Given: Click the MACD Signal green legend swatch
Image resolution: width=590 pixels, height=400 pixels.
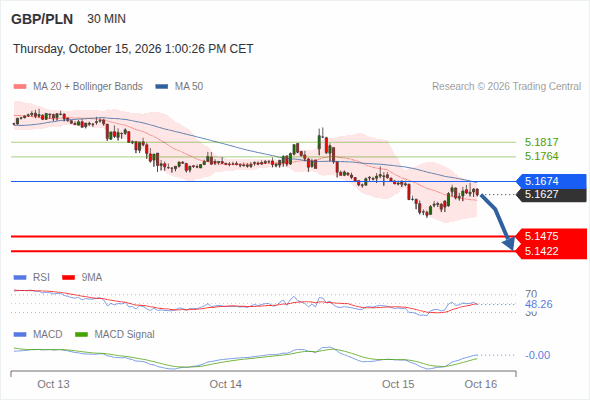Looking at the screenshot, I should point(81,335).
